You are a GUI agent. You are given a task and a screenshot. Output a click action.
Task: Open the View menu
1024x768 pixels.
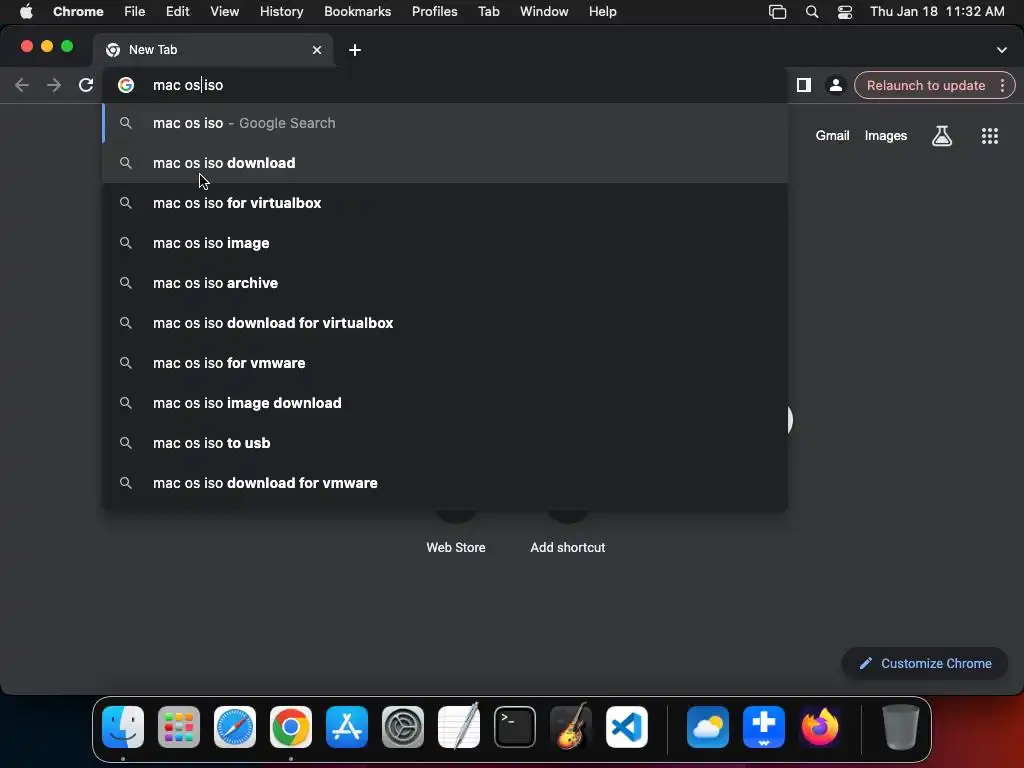[x=224, y=12]
